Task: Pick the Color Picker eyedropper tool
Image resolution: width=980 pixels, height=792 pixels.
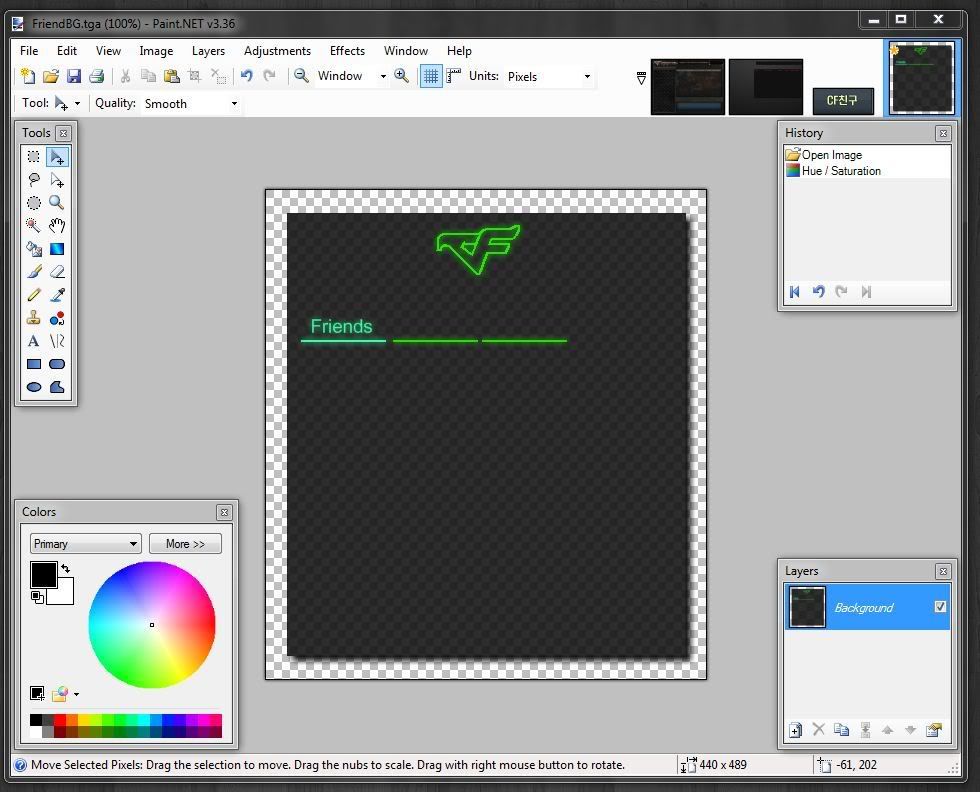Action: click(x=57, y=295)
